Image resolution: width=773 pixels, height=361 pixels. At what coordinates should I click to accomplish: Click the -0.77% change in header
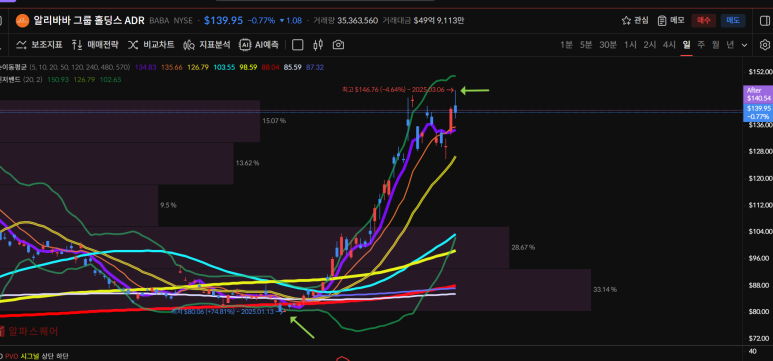coord(261,21)
